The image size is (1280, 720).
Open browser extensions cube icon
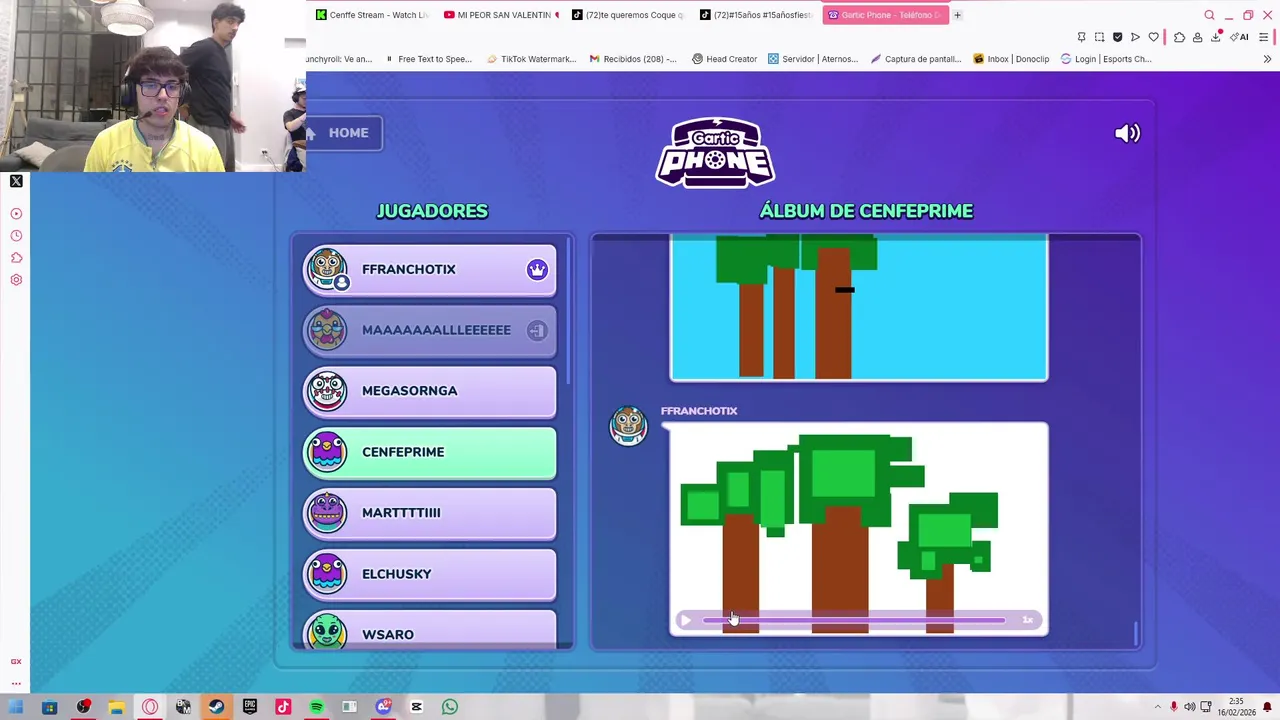coord(1179,37)
